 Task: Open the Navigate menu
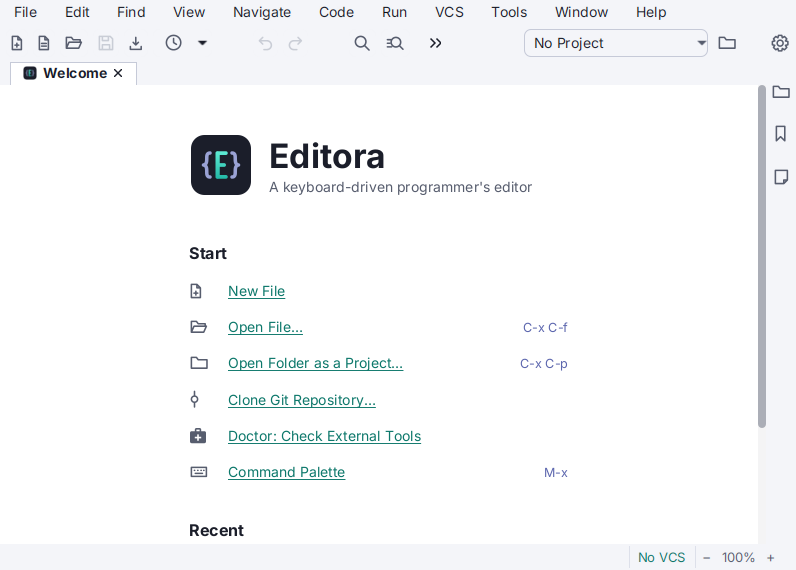click(262, 12)
